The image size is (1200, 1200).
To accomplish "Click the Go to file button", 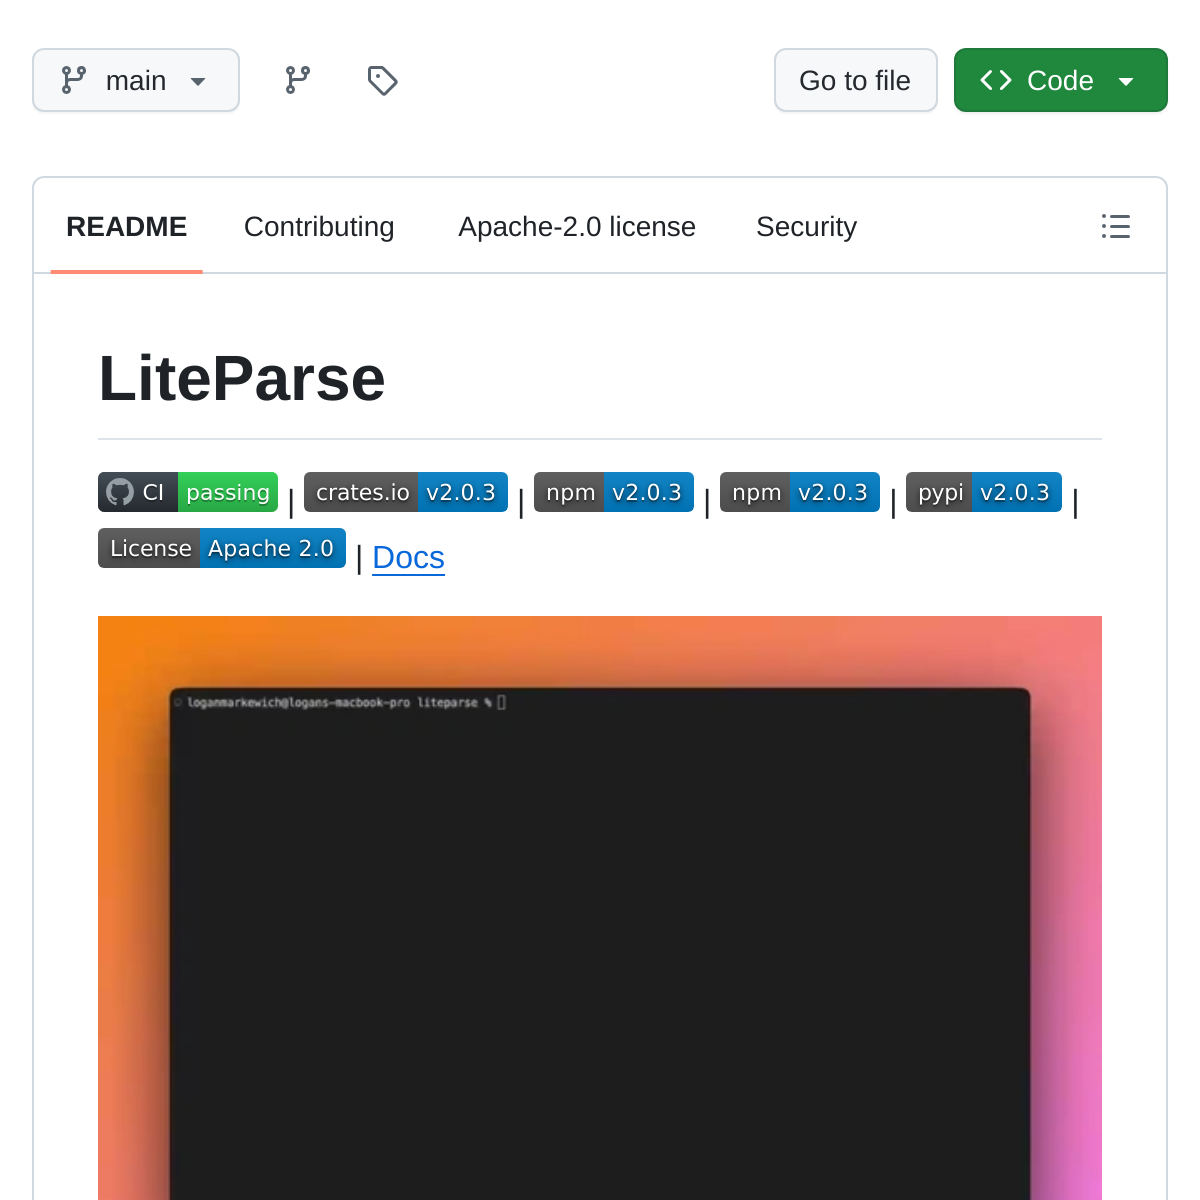I will coord(856,80).
